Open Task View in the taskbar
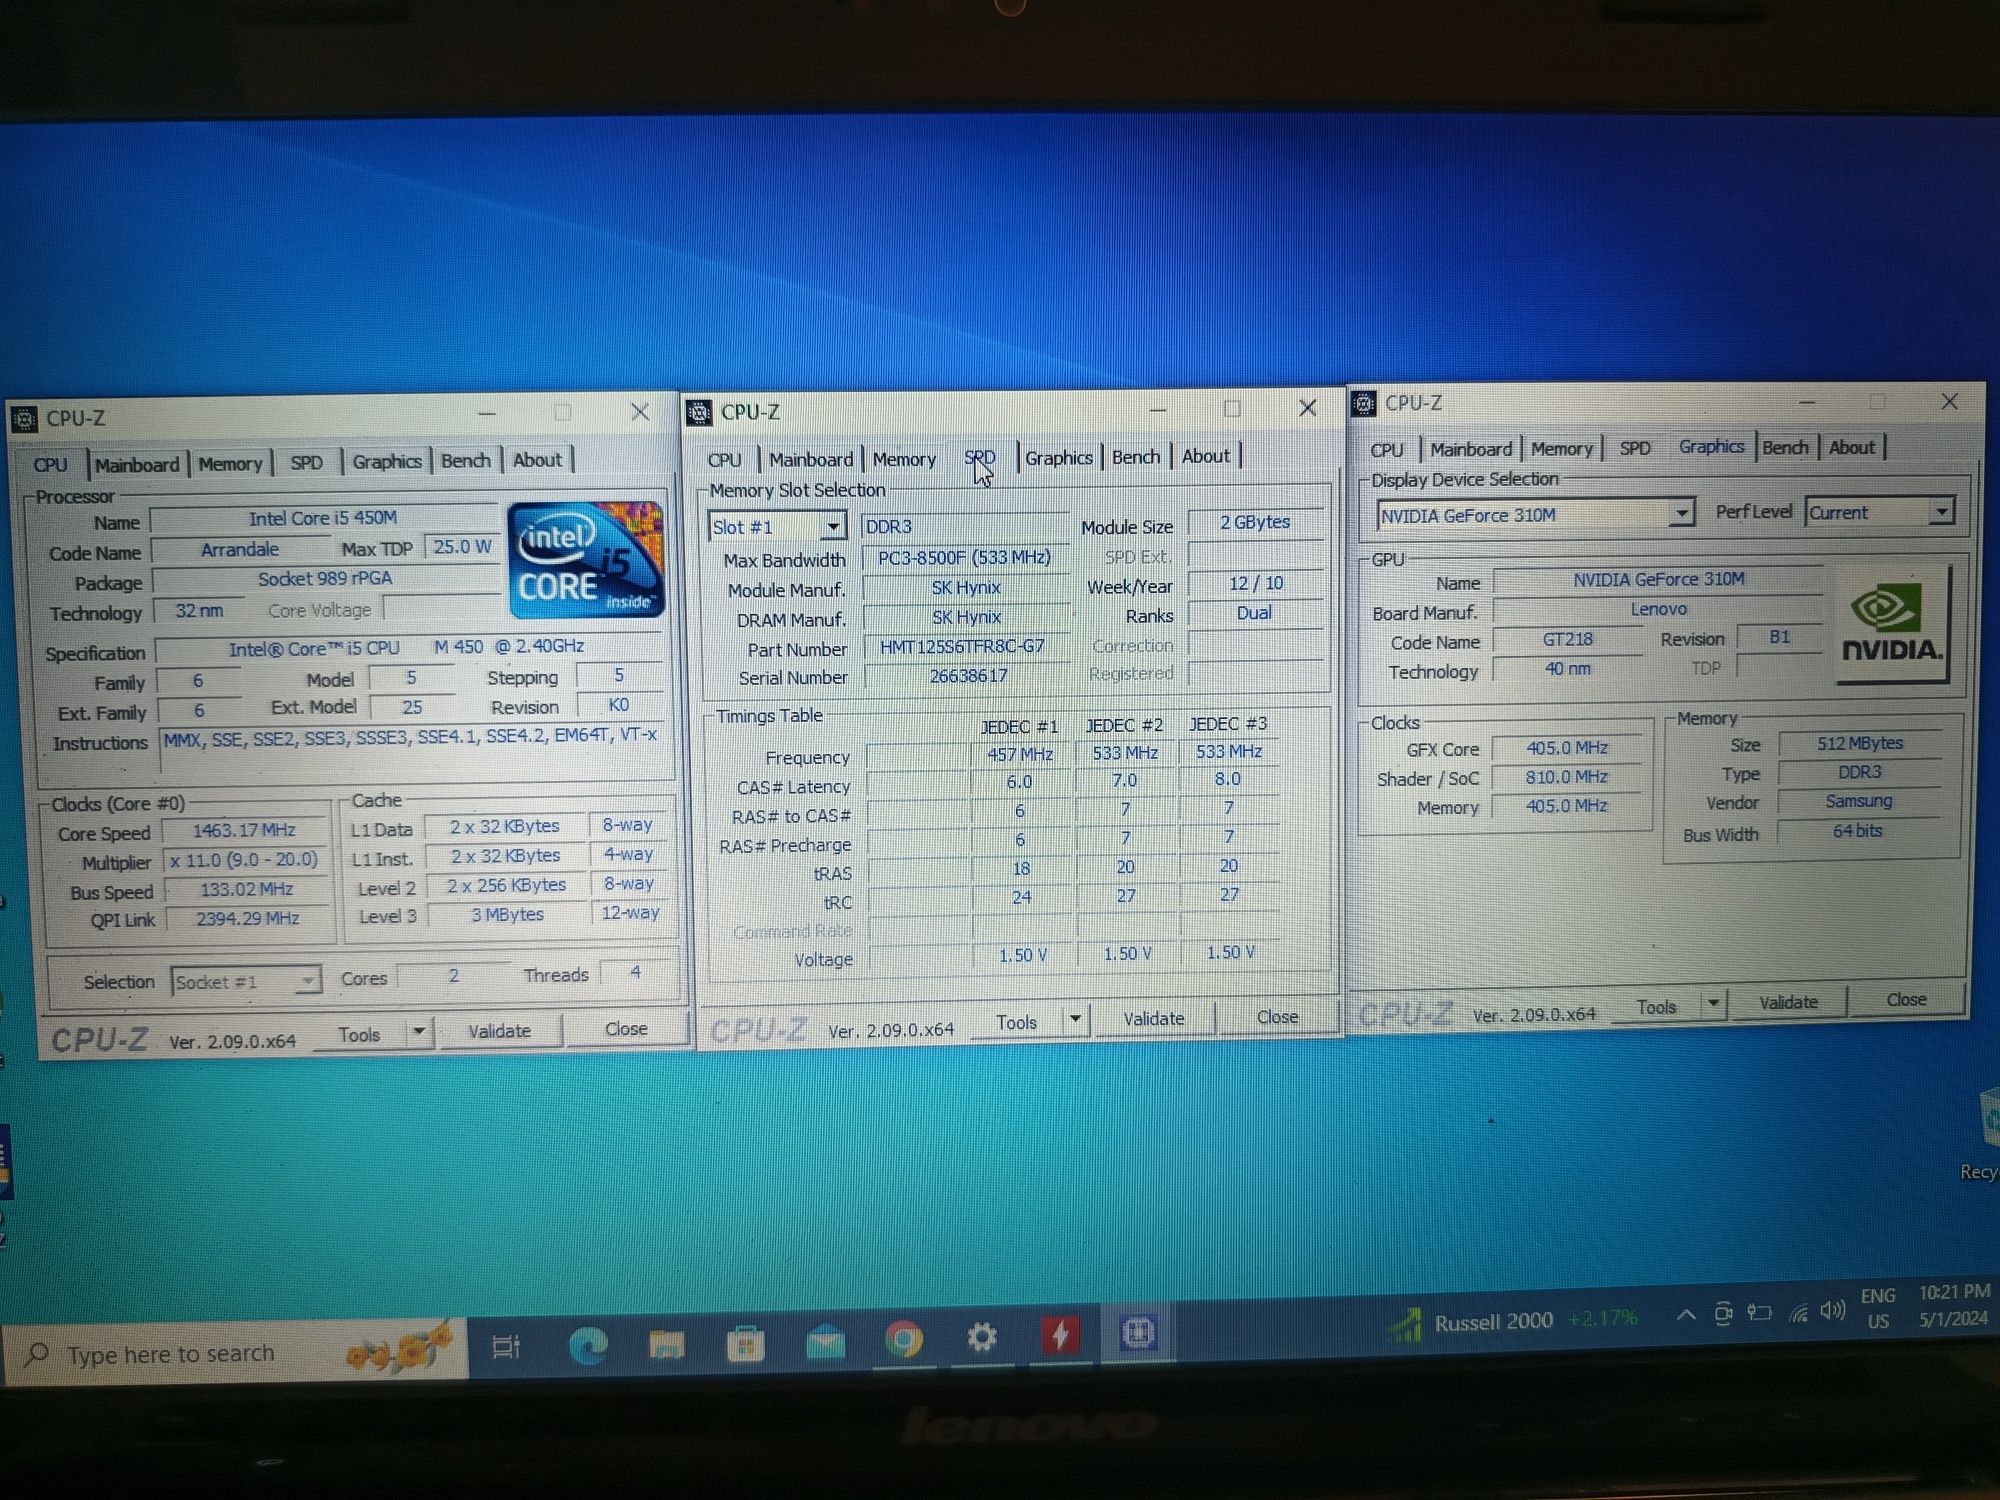2000x1500 pixels. (x=506, y=1346)
